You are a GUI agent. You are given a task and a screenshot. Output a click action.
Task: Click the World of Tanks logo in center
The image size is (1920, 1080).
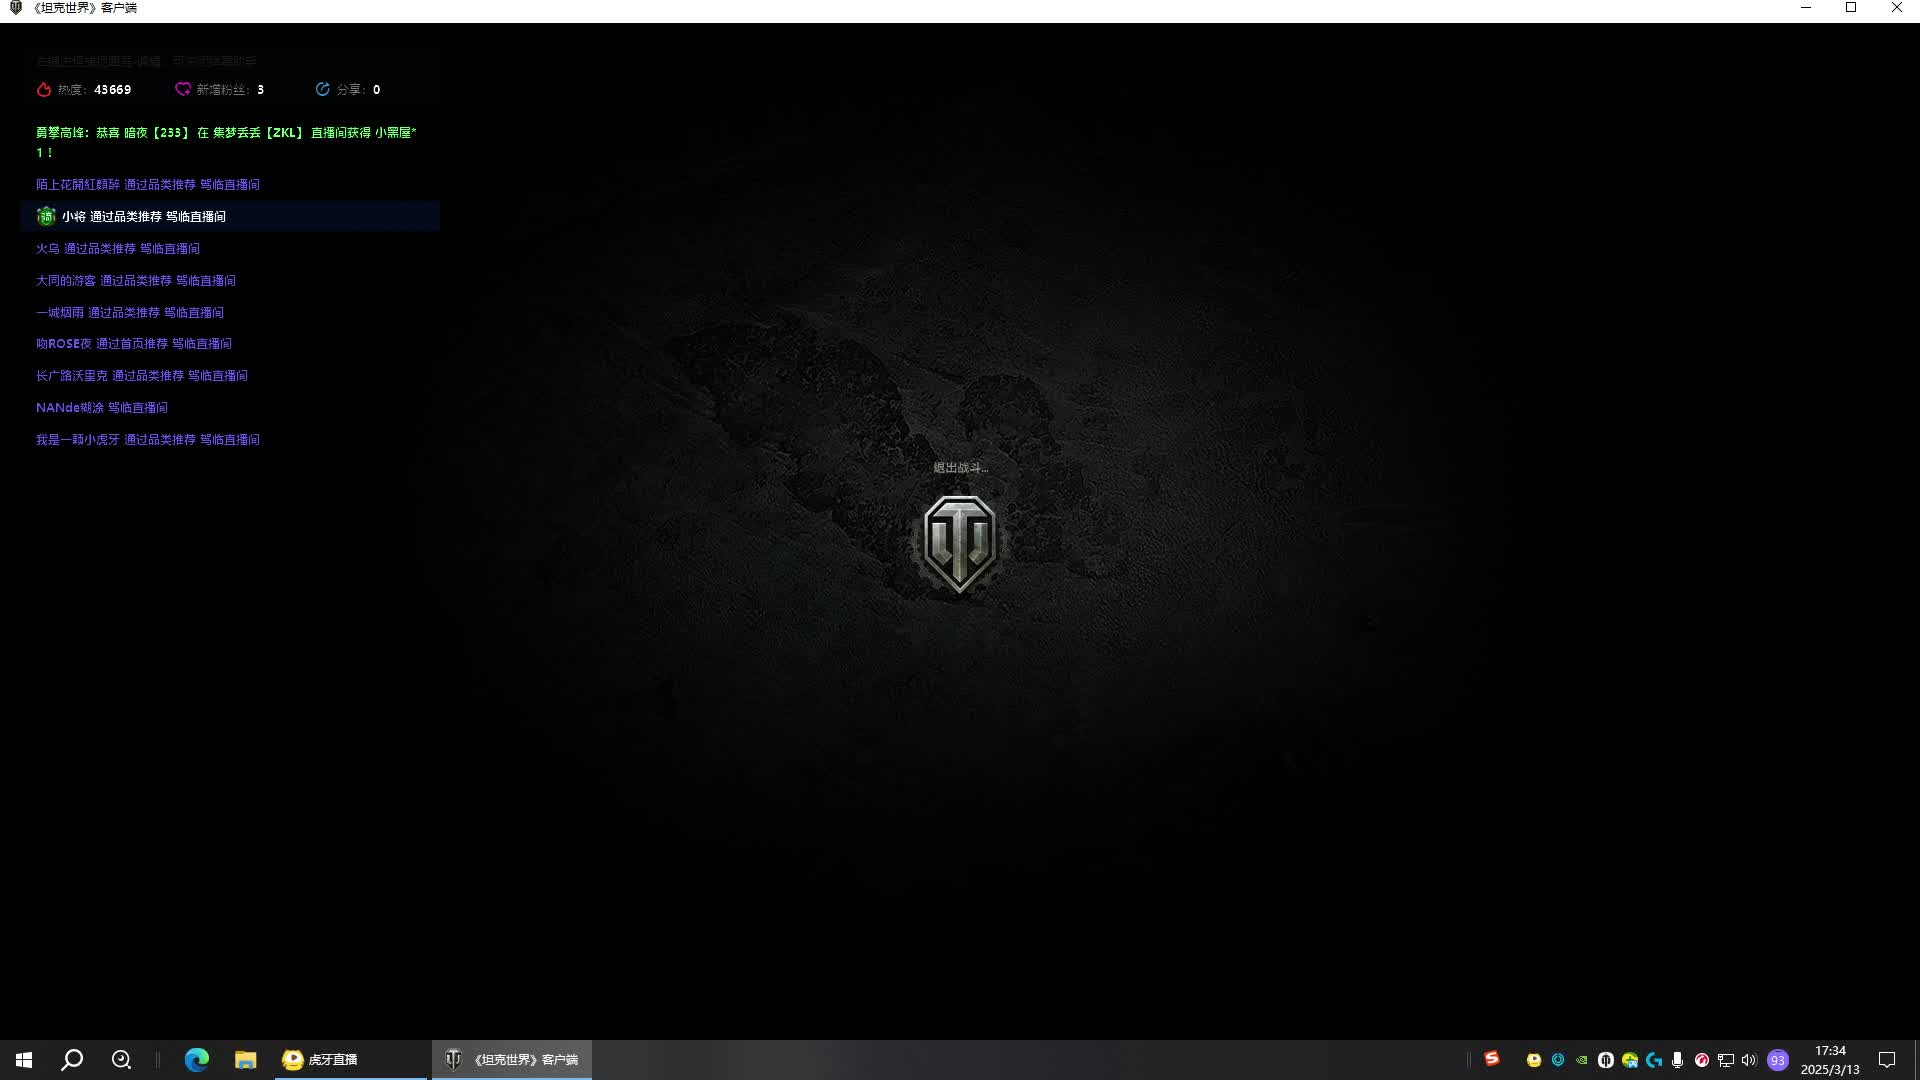[x=959, y=543]
